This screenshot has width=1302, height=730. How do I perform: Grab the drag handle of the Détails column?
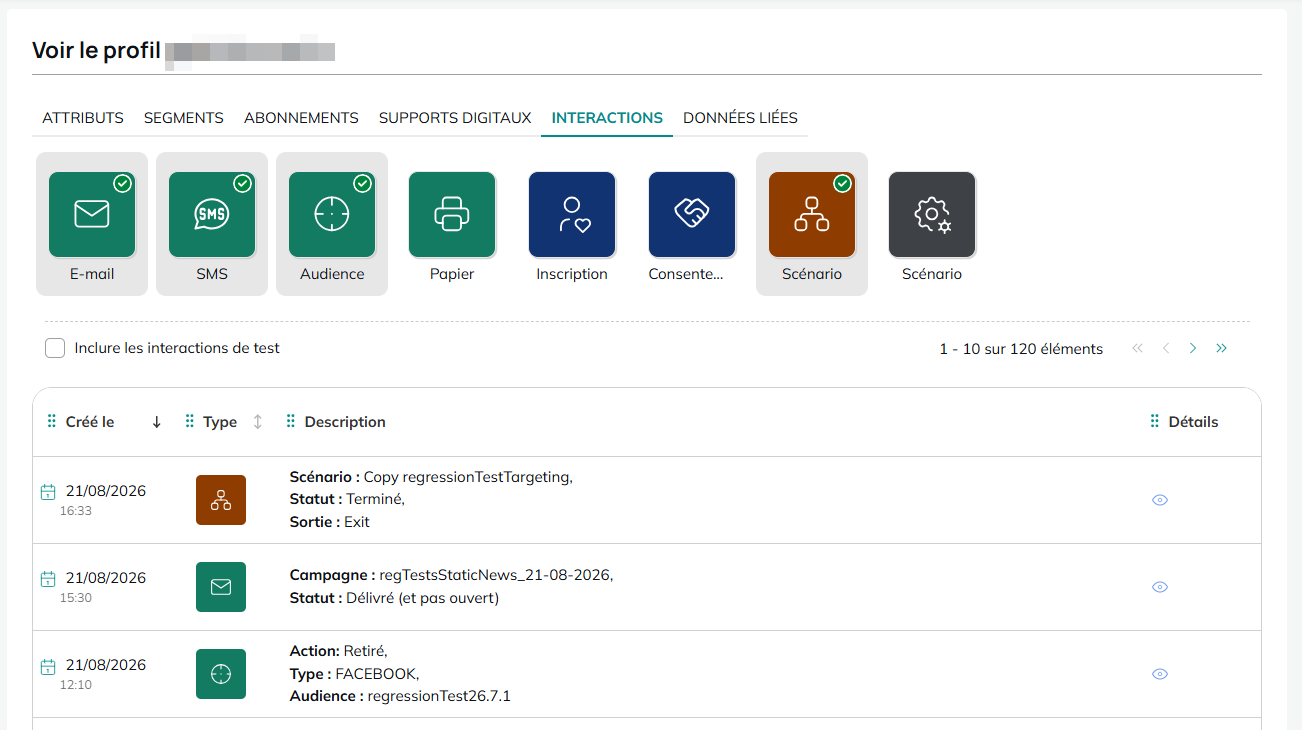pos(1155,422)
